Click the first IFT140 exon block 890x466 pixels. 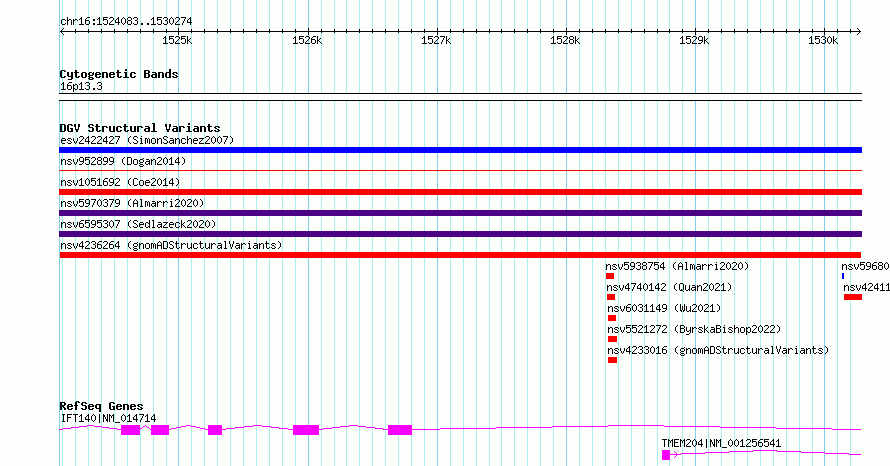pos(131,430)
